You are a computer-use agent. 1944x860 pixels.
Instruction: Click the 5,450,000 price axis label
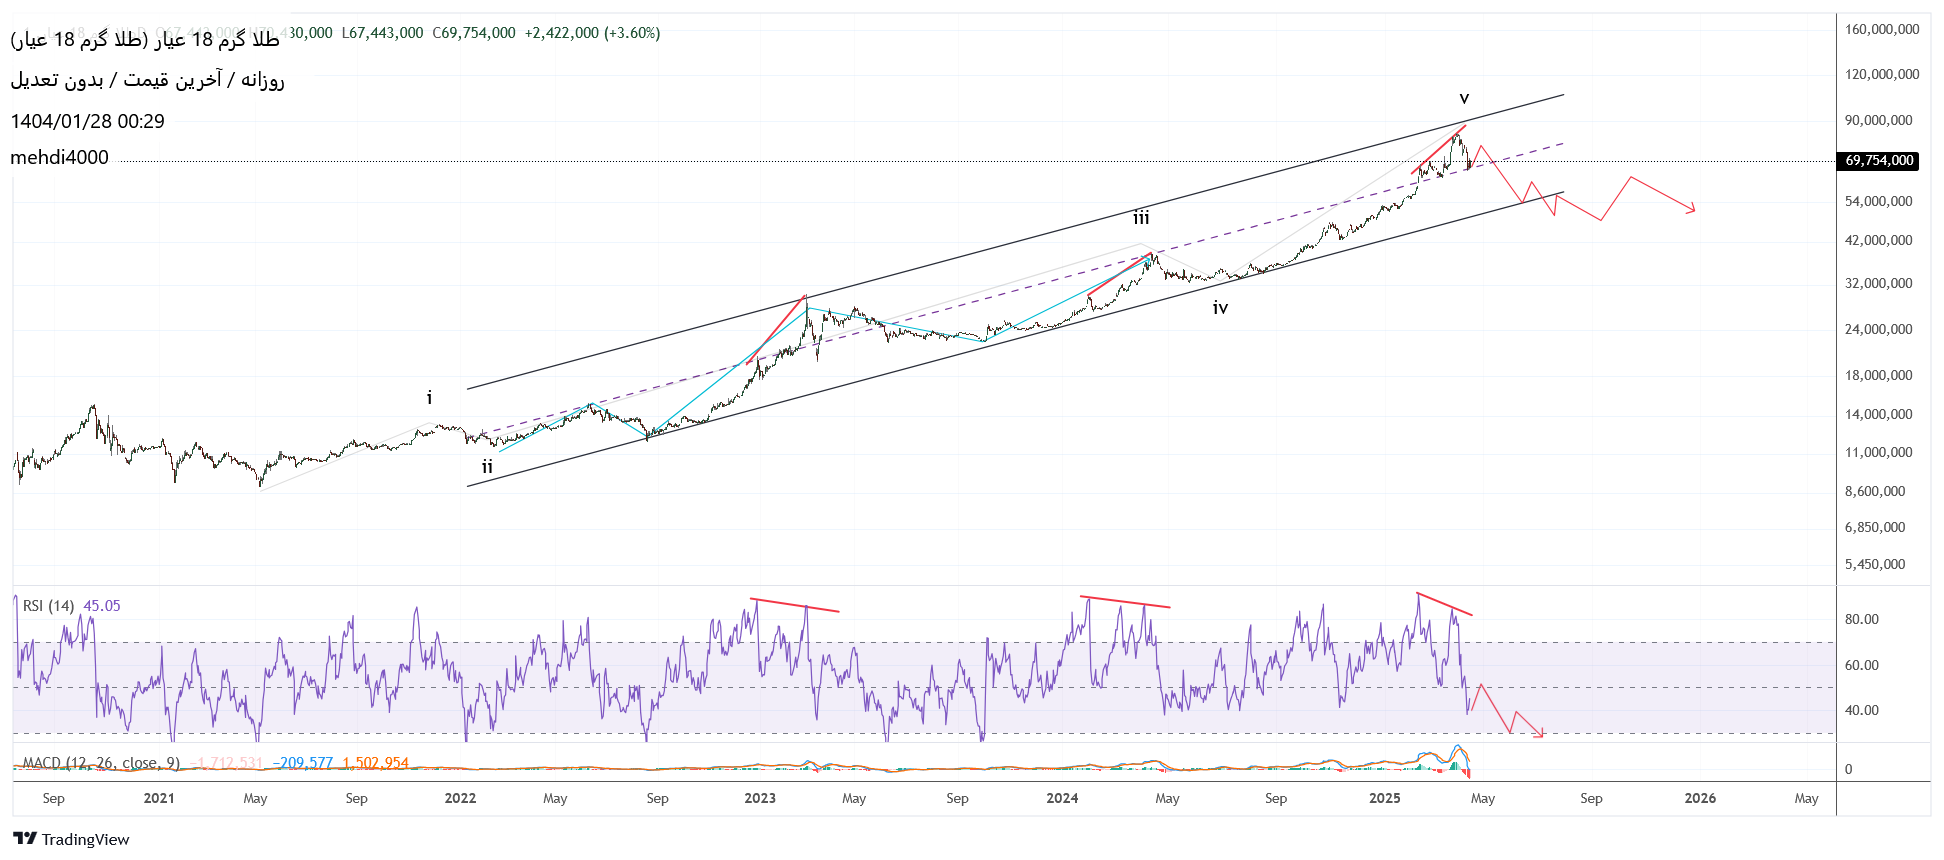(x=1875, y=564)
